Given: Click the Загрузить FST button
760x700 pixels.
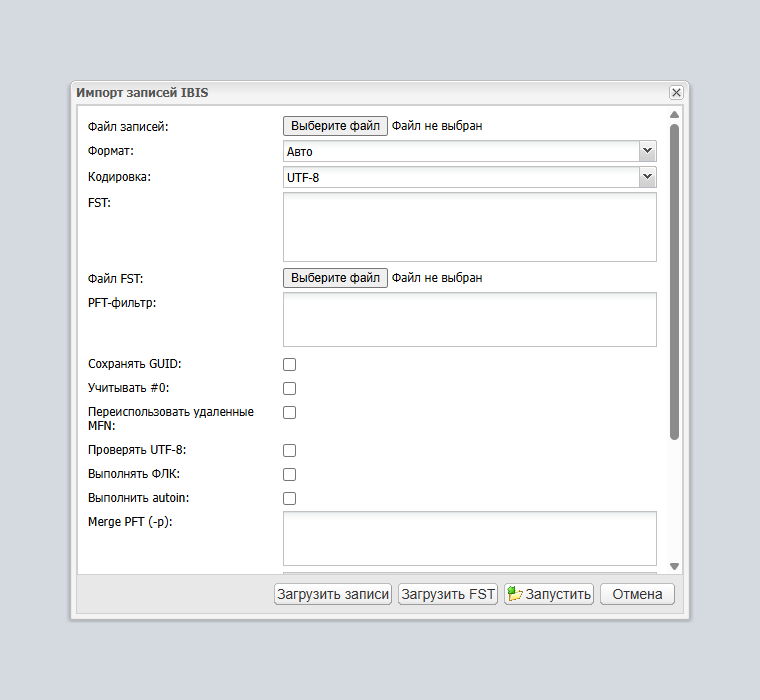Looking at the screenshot, I should pos(448,594).
